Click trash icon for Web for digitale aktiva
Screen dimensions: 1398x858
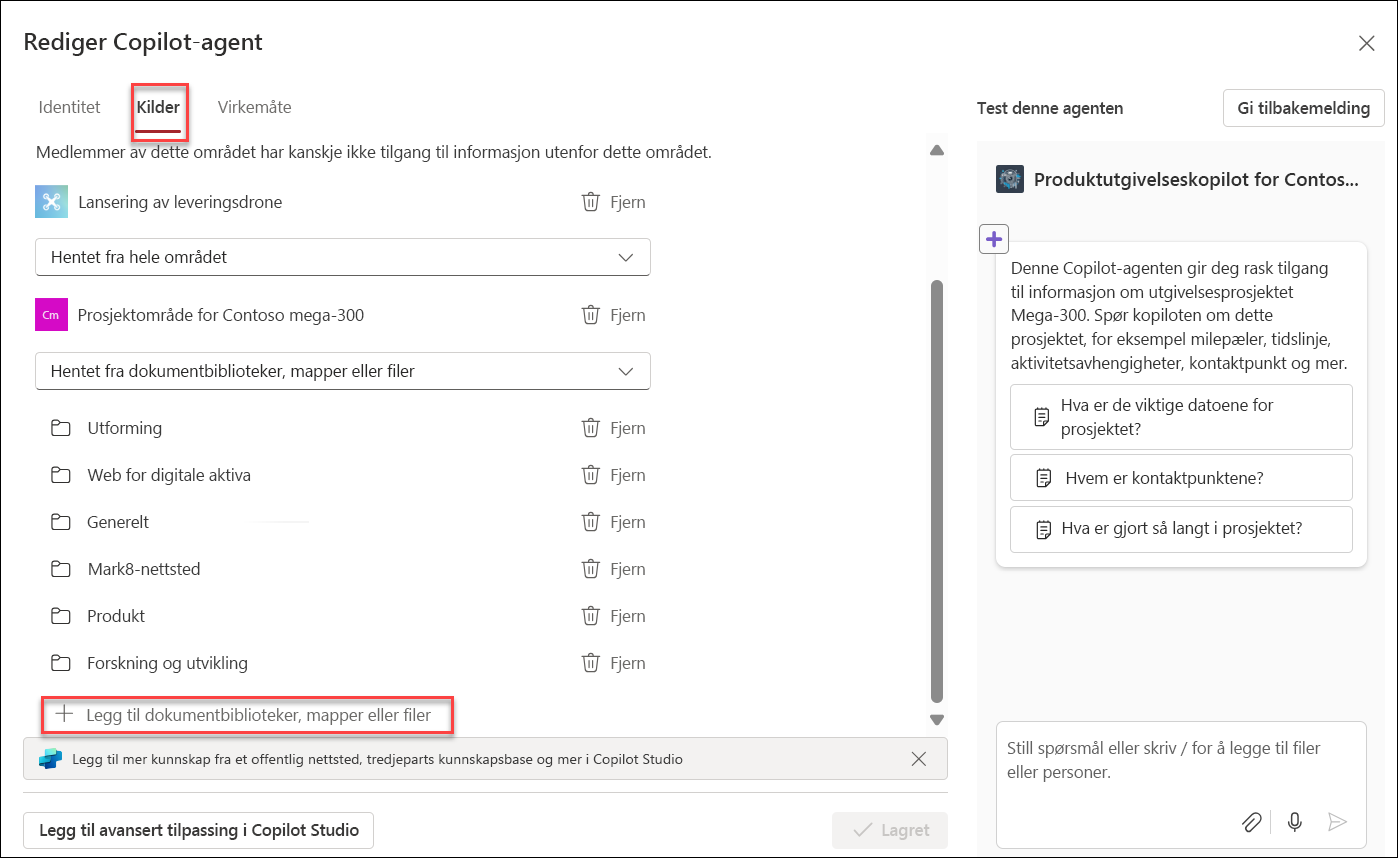pos(591,475)
